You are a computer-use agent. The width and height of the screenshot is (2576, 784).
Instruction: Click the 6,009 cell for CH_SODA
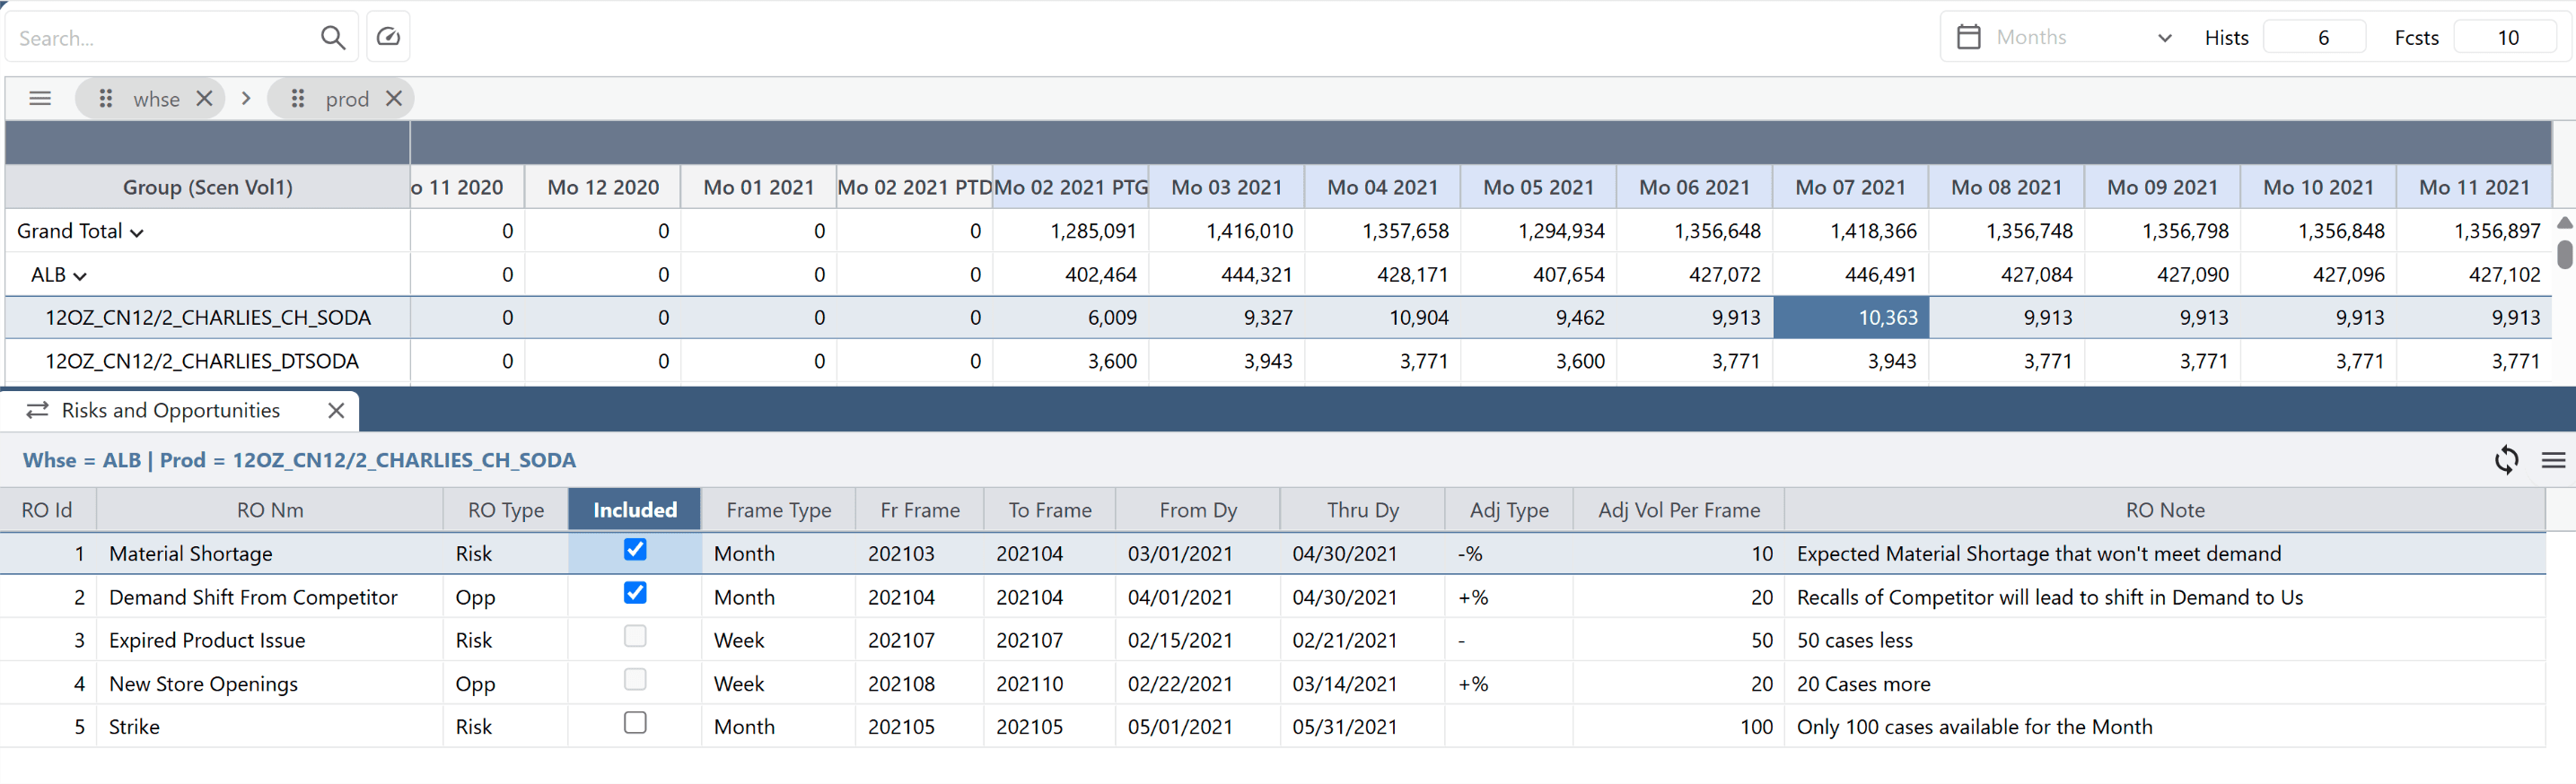tap(1071, 318)
